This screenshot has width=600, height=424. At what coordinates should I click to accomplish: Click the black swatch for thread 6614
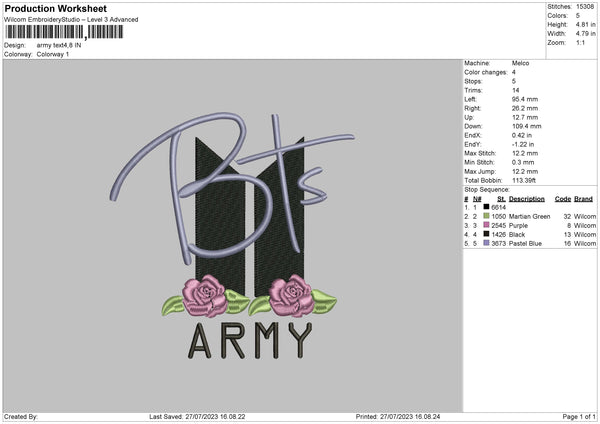[486, 207]
